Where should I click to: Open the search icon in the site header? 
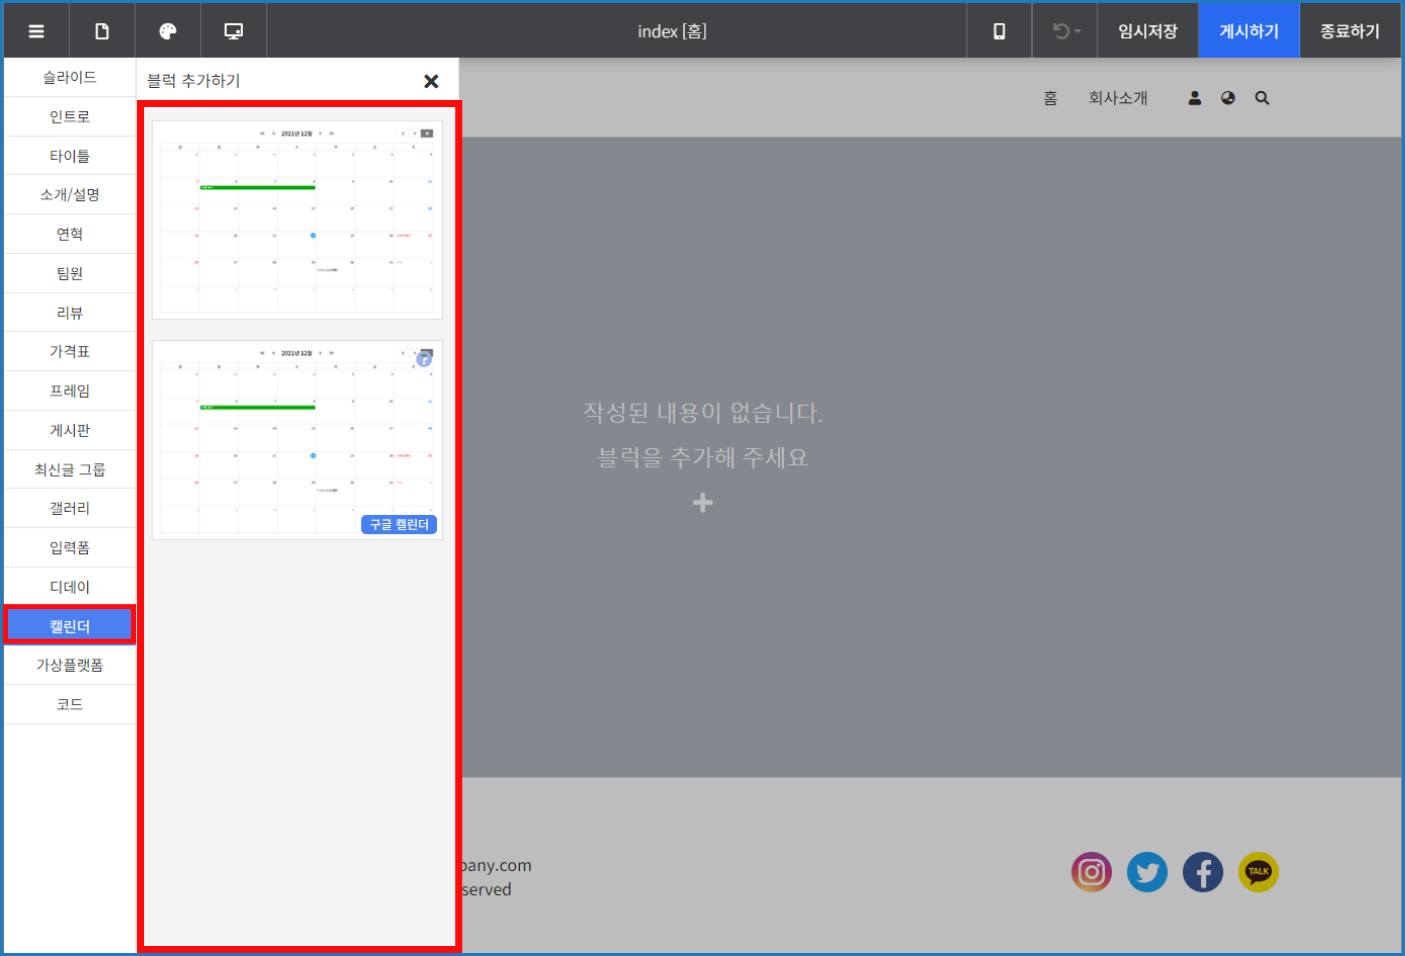[1262, 97]
